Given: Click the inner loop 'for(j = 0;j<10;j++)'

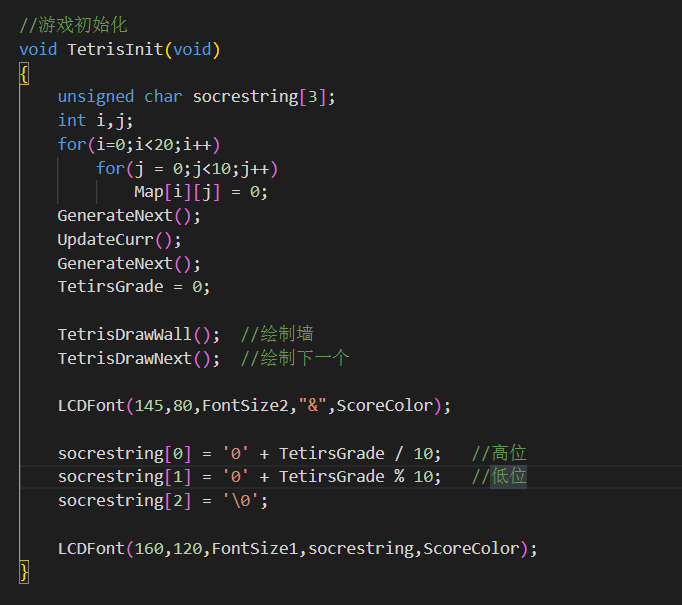Looking at the screenshot, I should 187,168.
